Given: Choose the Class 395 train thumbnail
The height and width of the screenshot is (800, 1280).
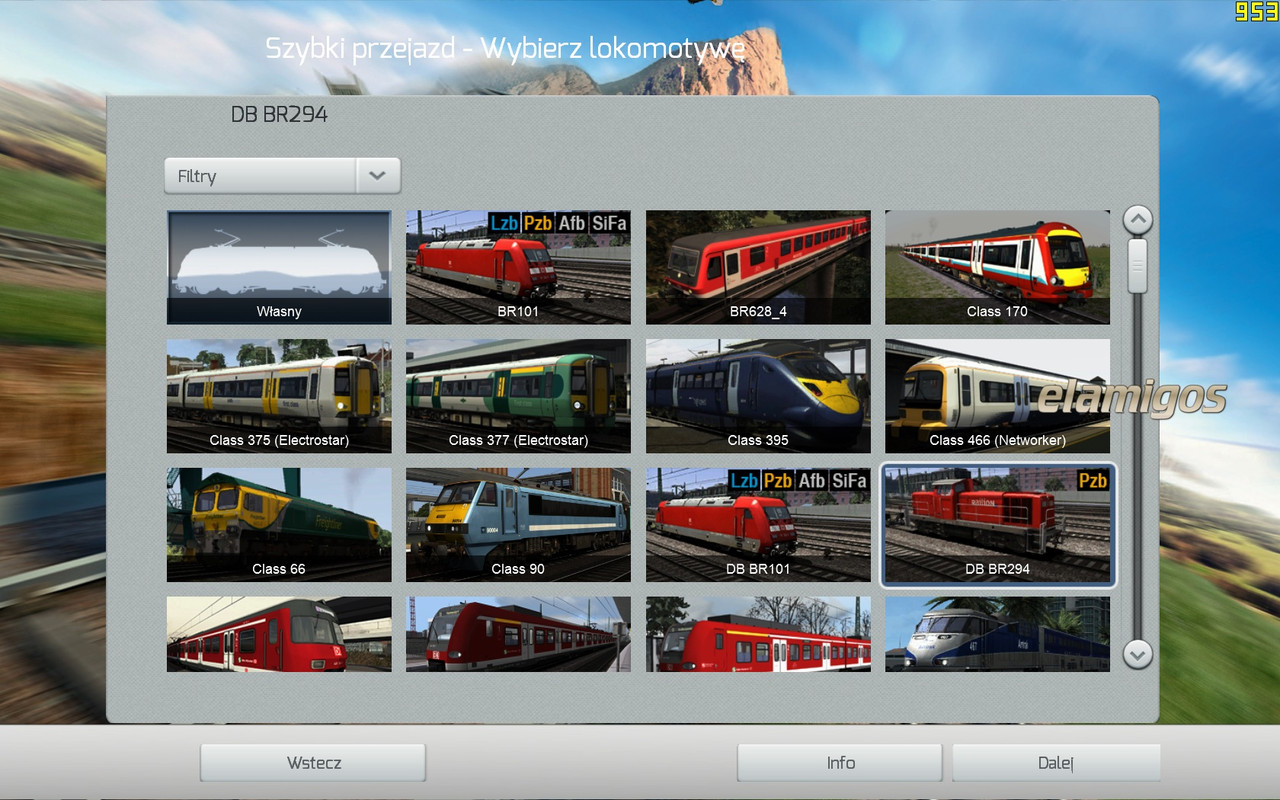Looking at the screenshot, I should (758, 396).
